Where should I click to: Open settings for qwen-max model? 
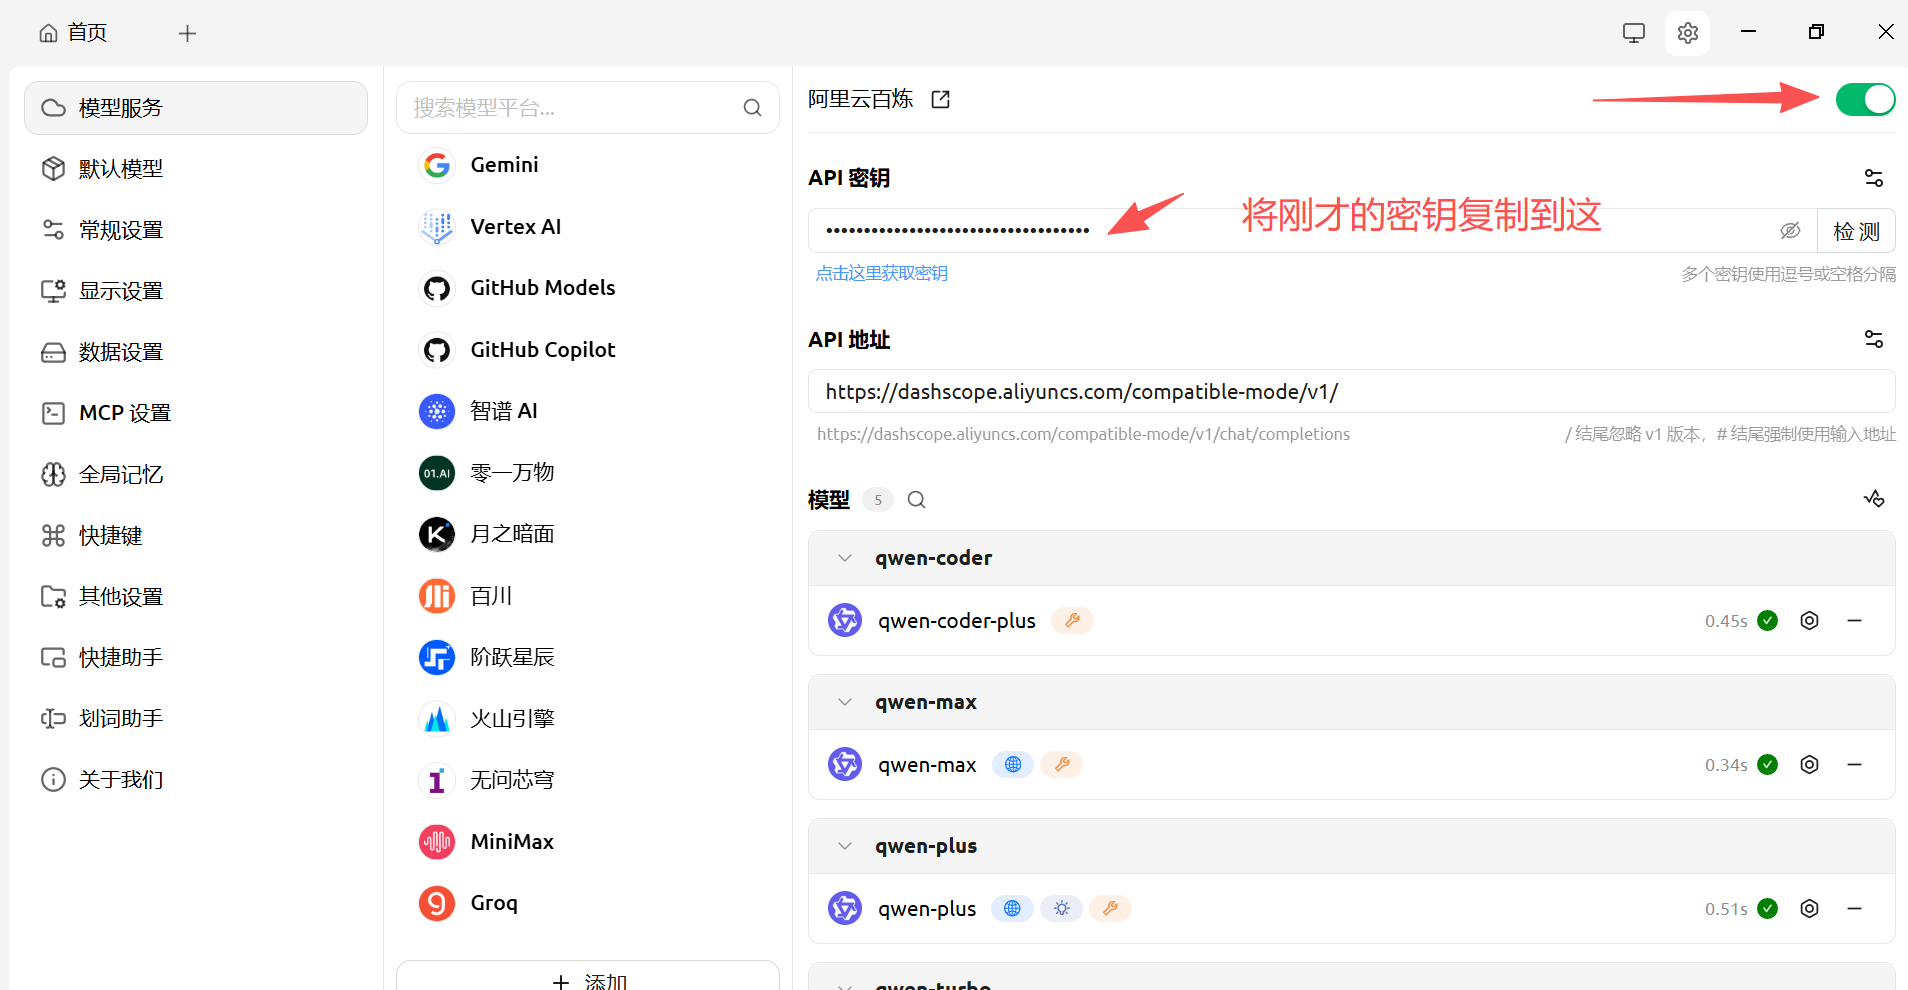coord(1809,765)
